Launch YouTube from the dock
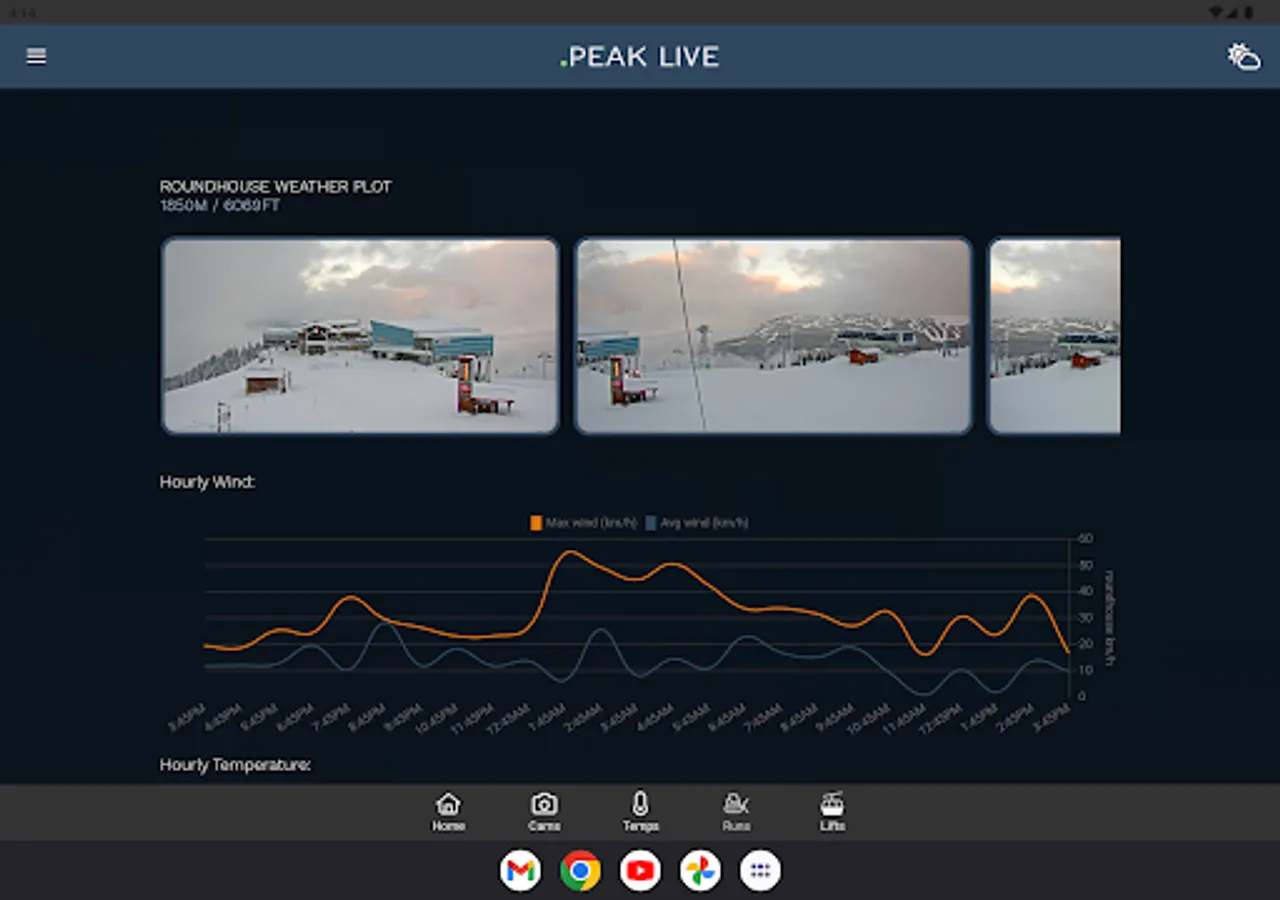This screenshot has height=900, width=1280. [x=640, y=871]
